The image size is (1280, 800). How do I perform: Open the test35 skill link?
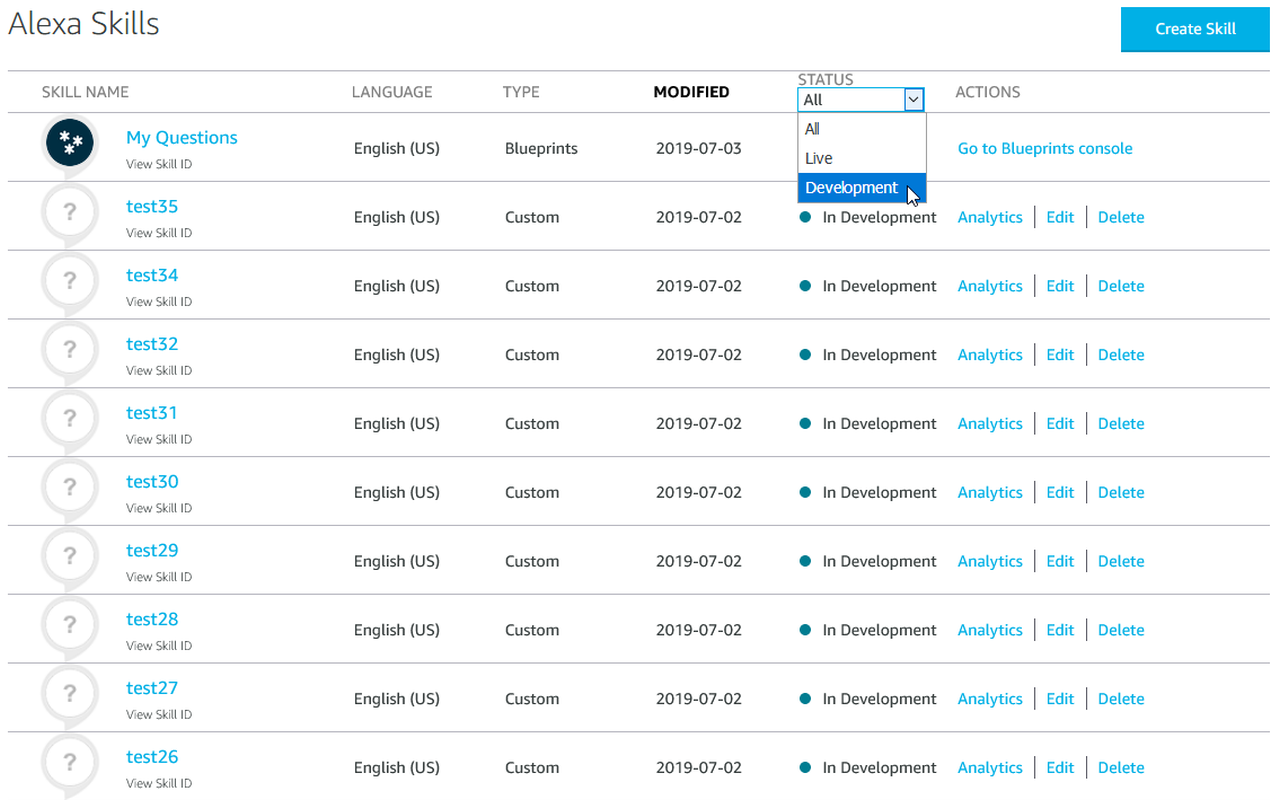(152, 207)
